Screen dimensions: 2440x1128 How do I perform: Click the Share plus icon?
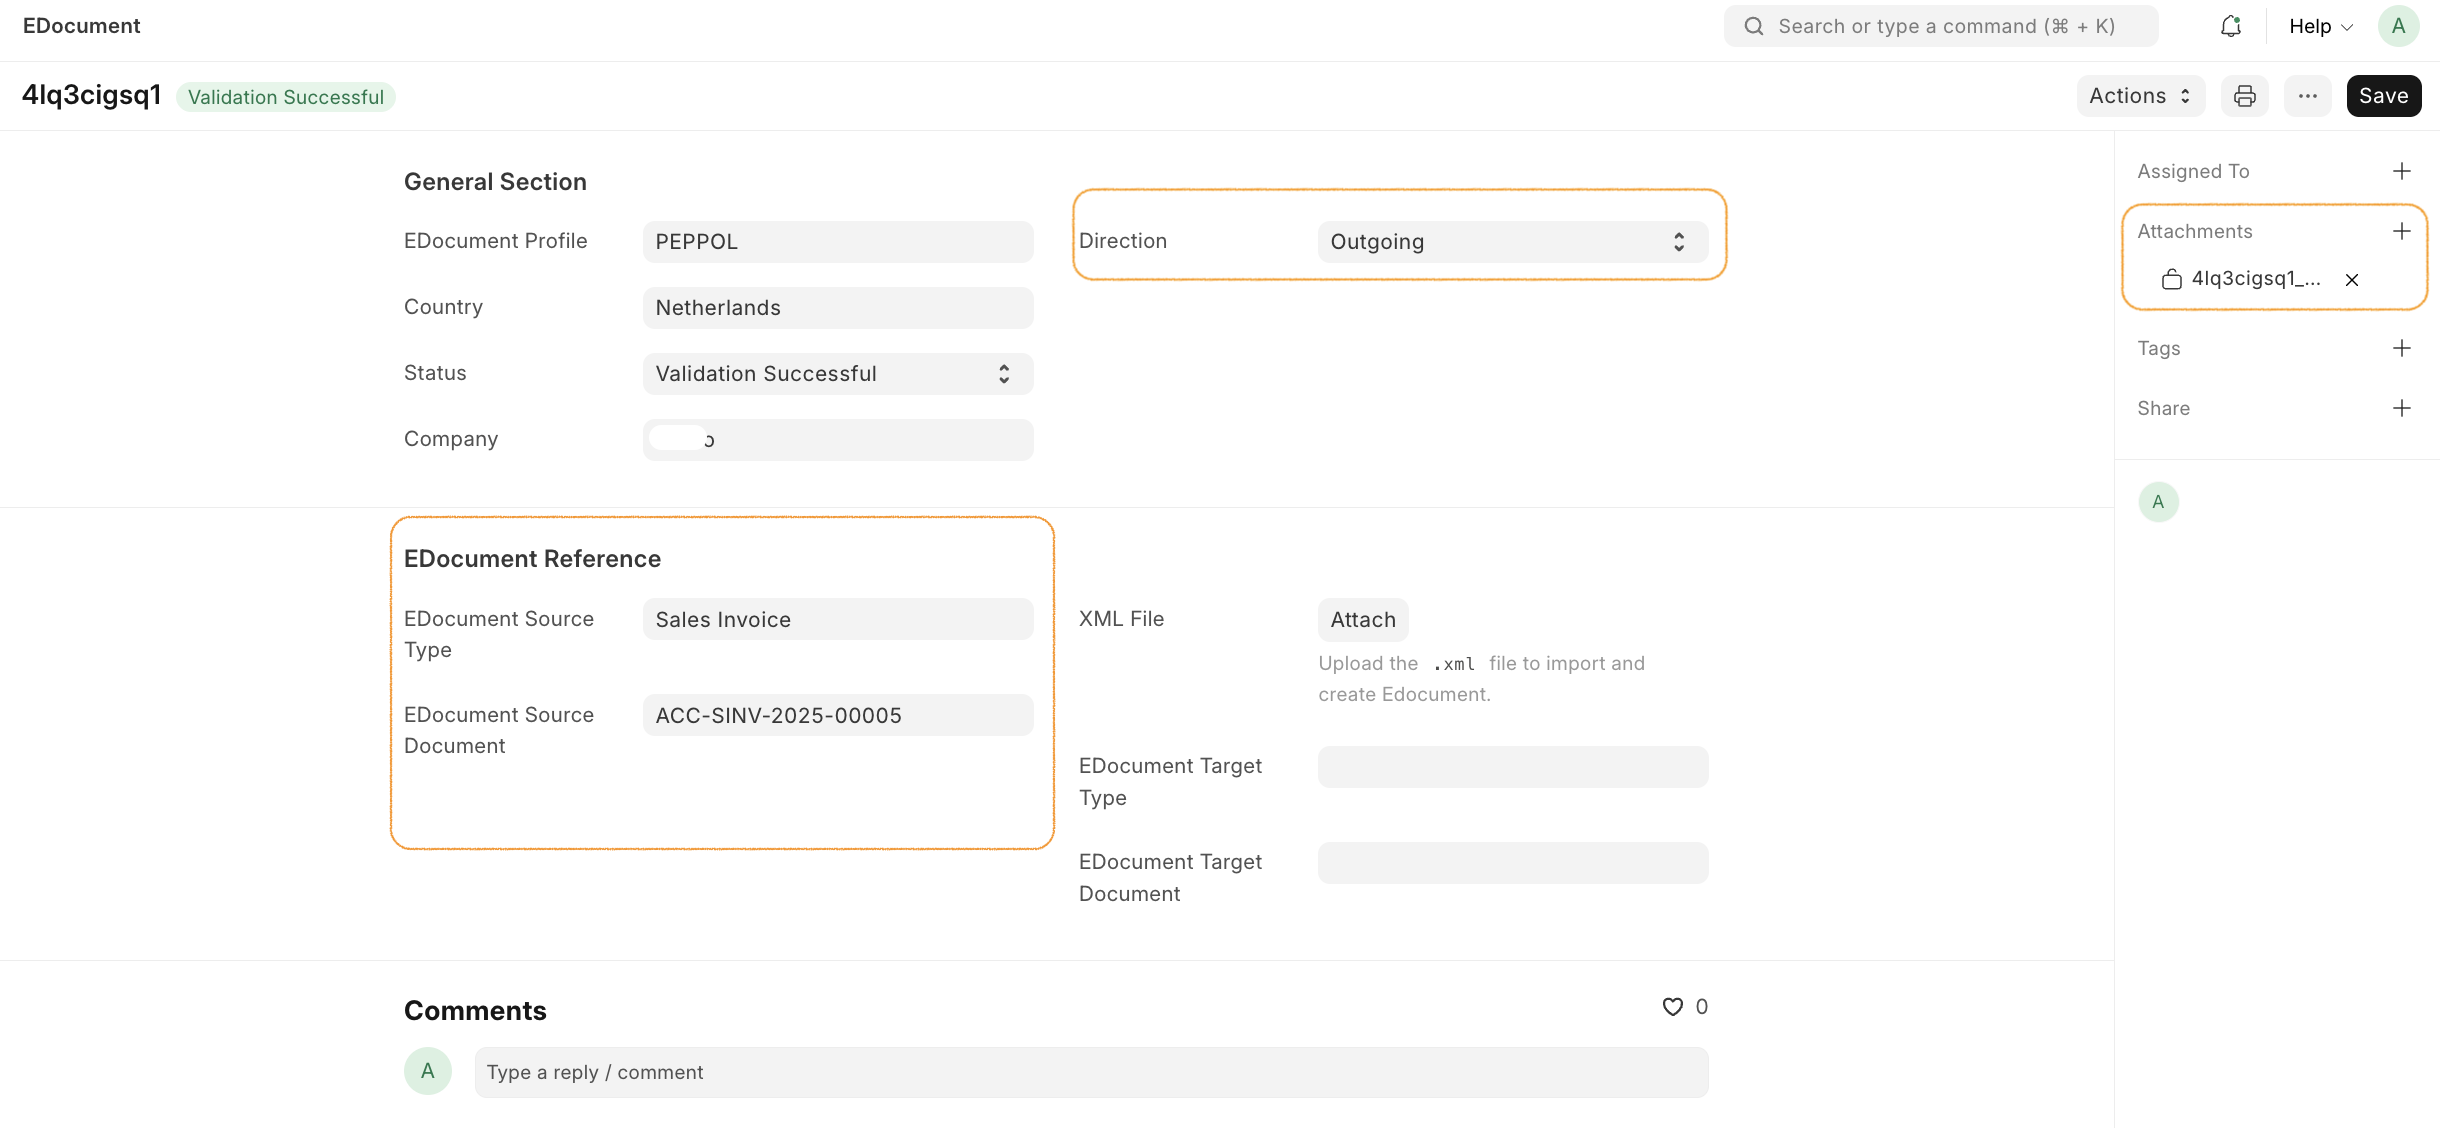(x=2401, y=408)
